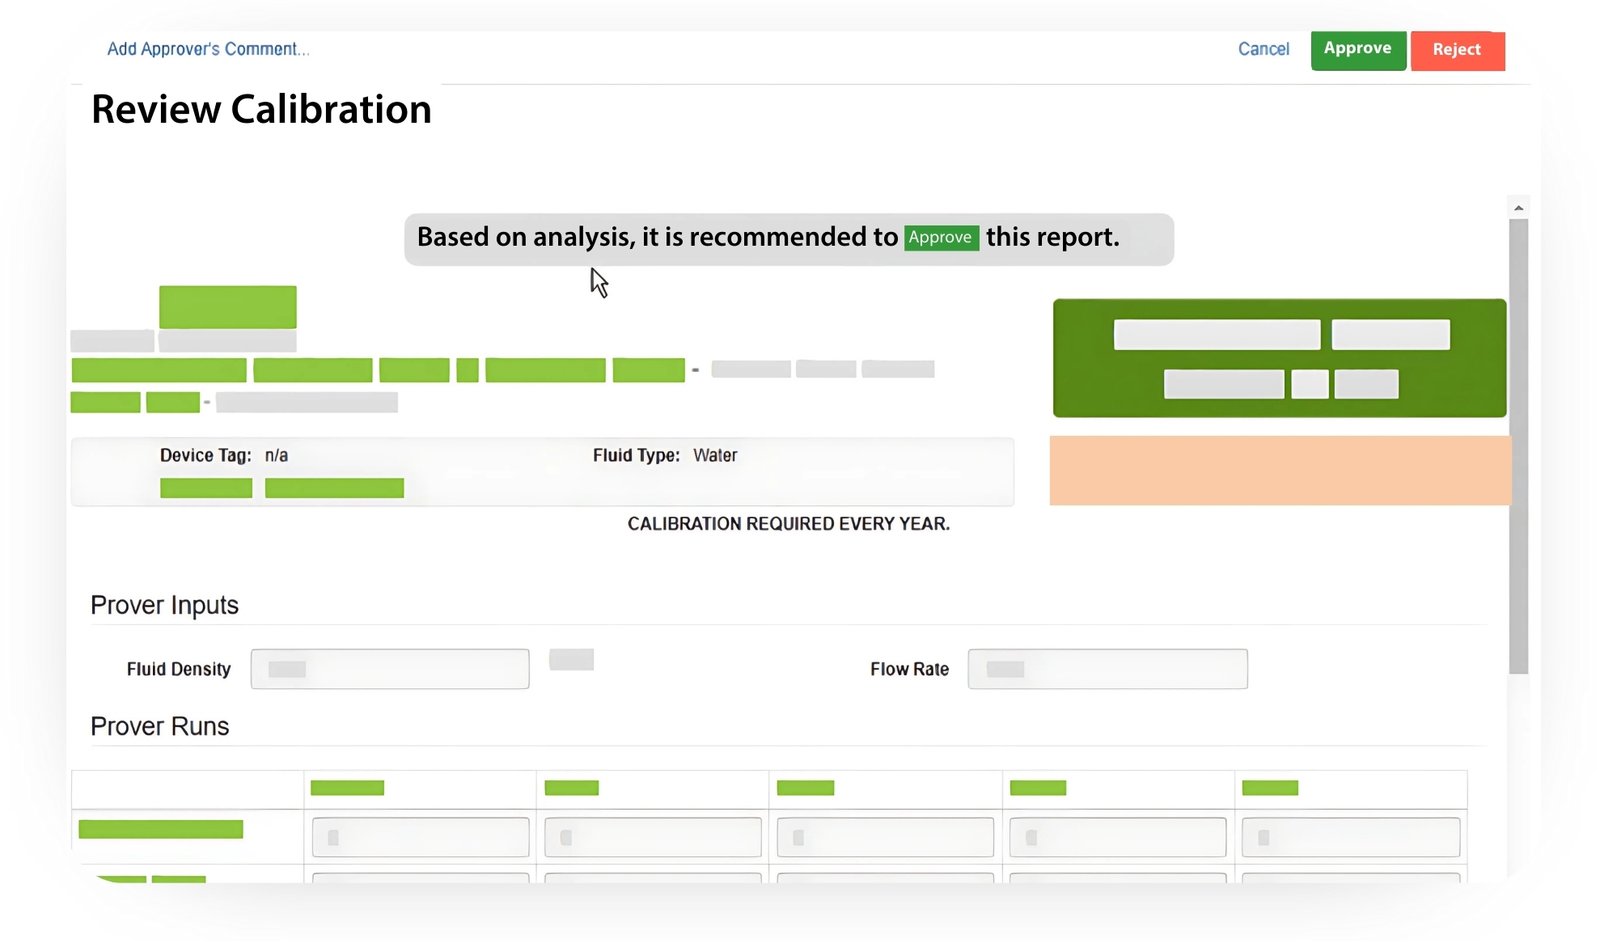This screenshot has height=942, width=1600.
Task: Click the Device Tag value n/a
Action: tap(276, 456)
